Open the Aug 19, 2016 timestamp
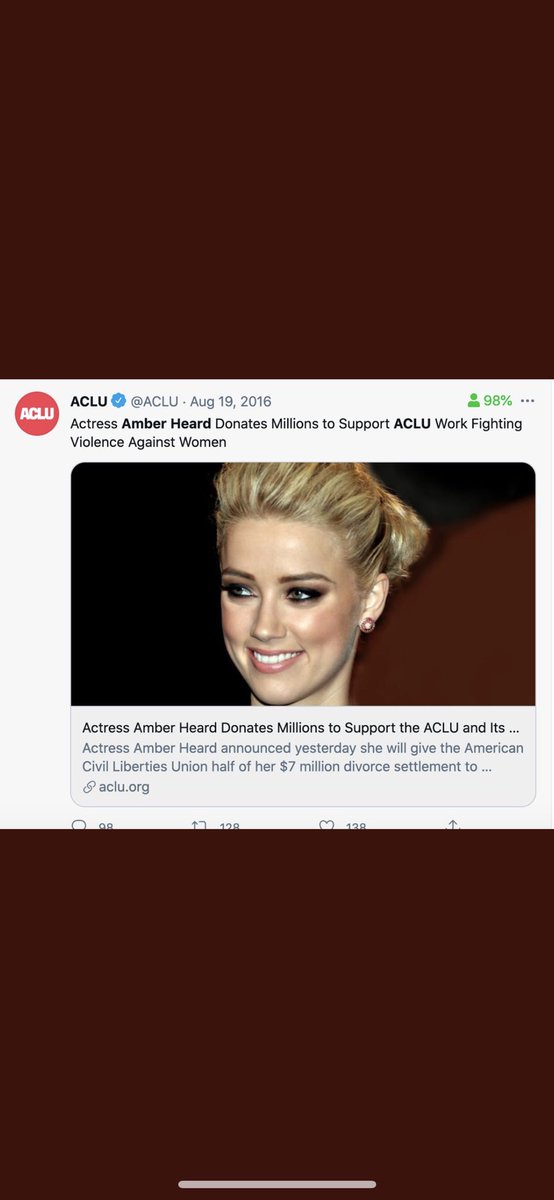The image size is (554, 1200). tap(233, 401)
